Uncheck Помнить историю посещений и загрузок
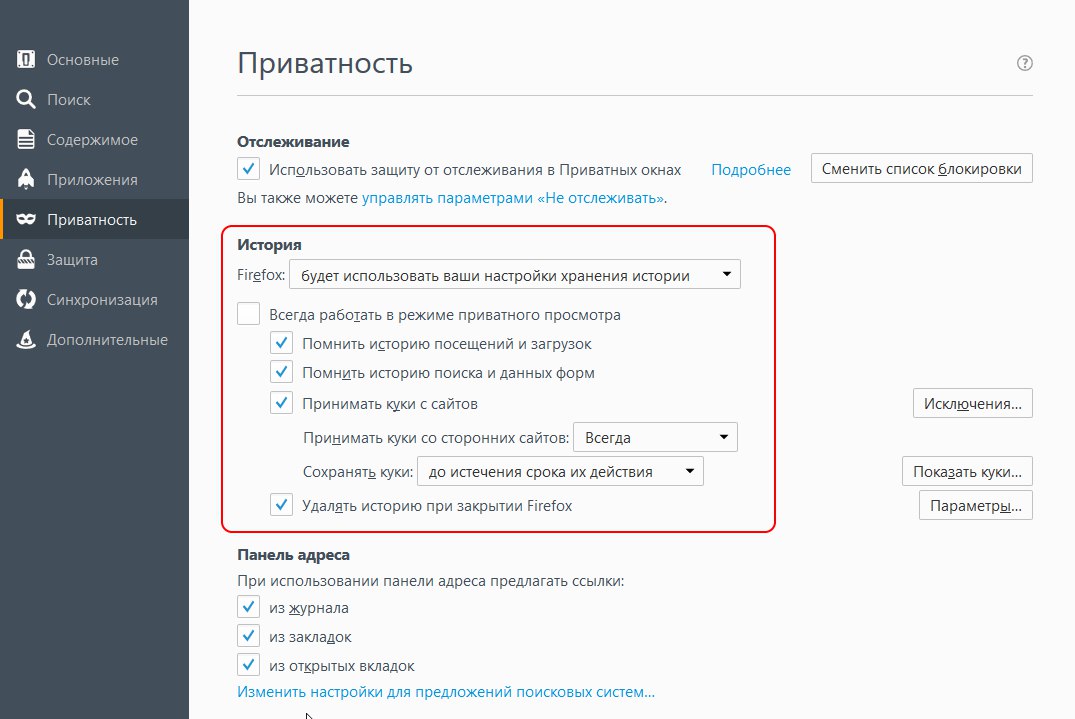 pyautogui.click(x=281, y=343)
